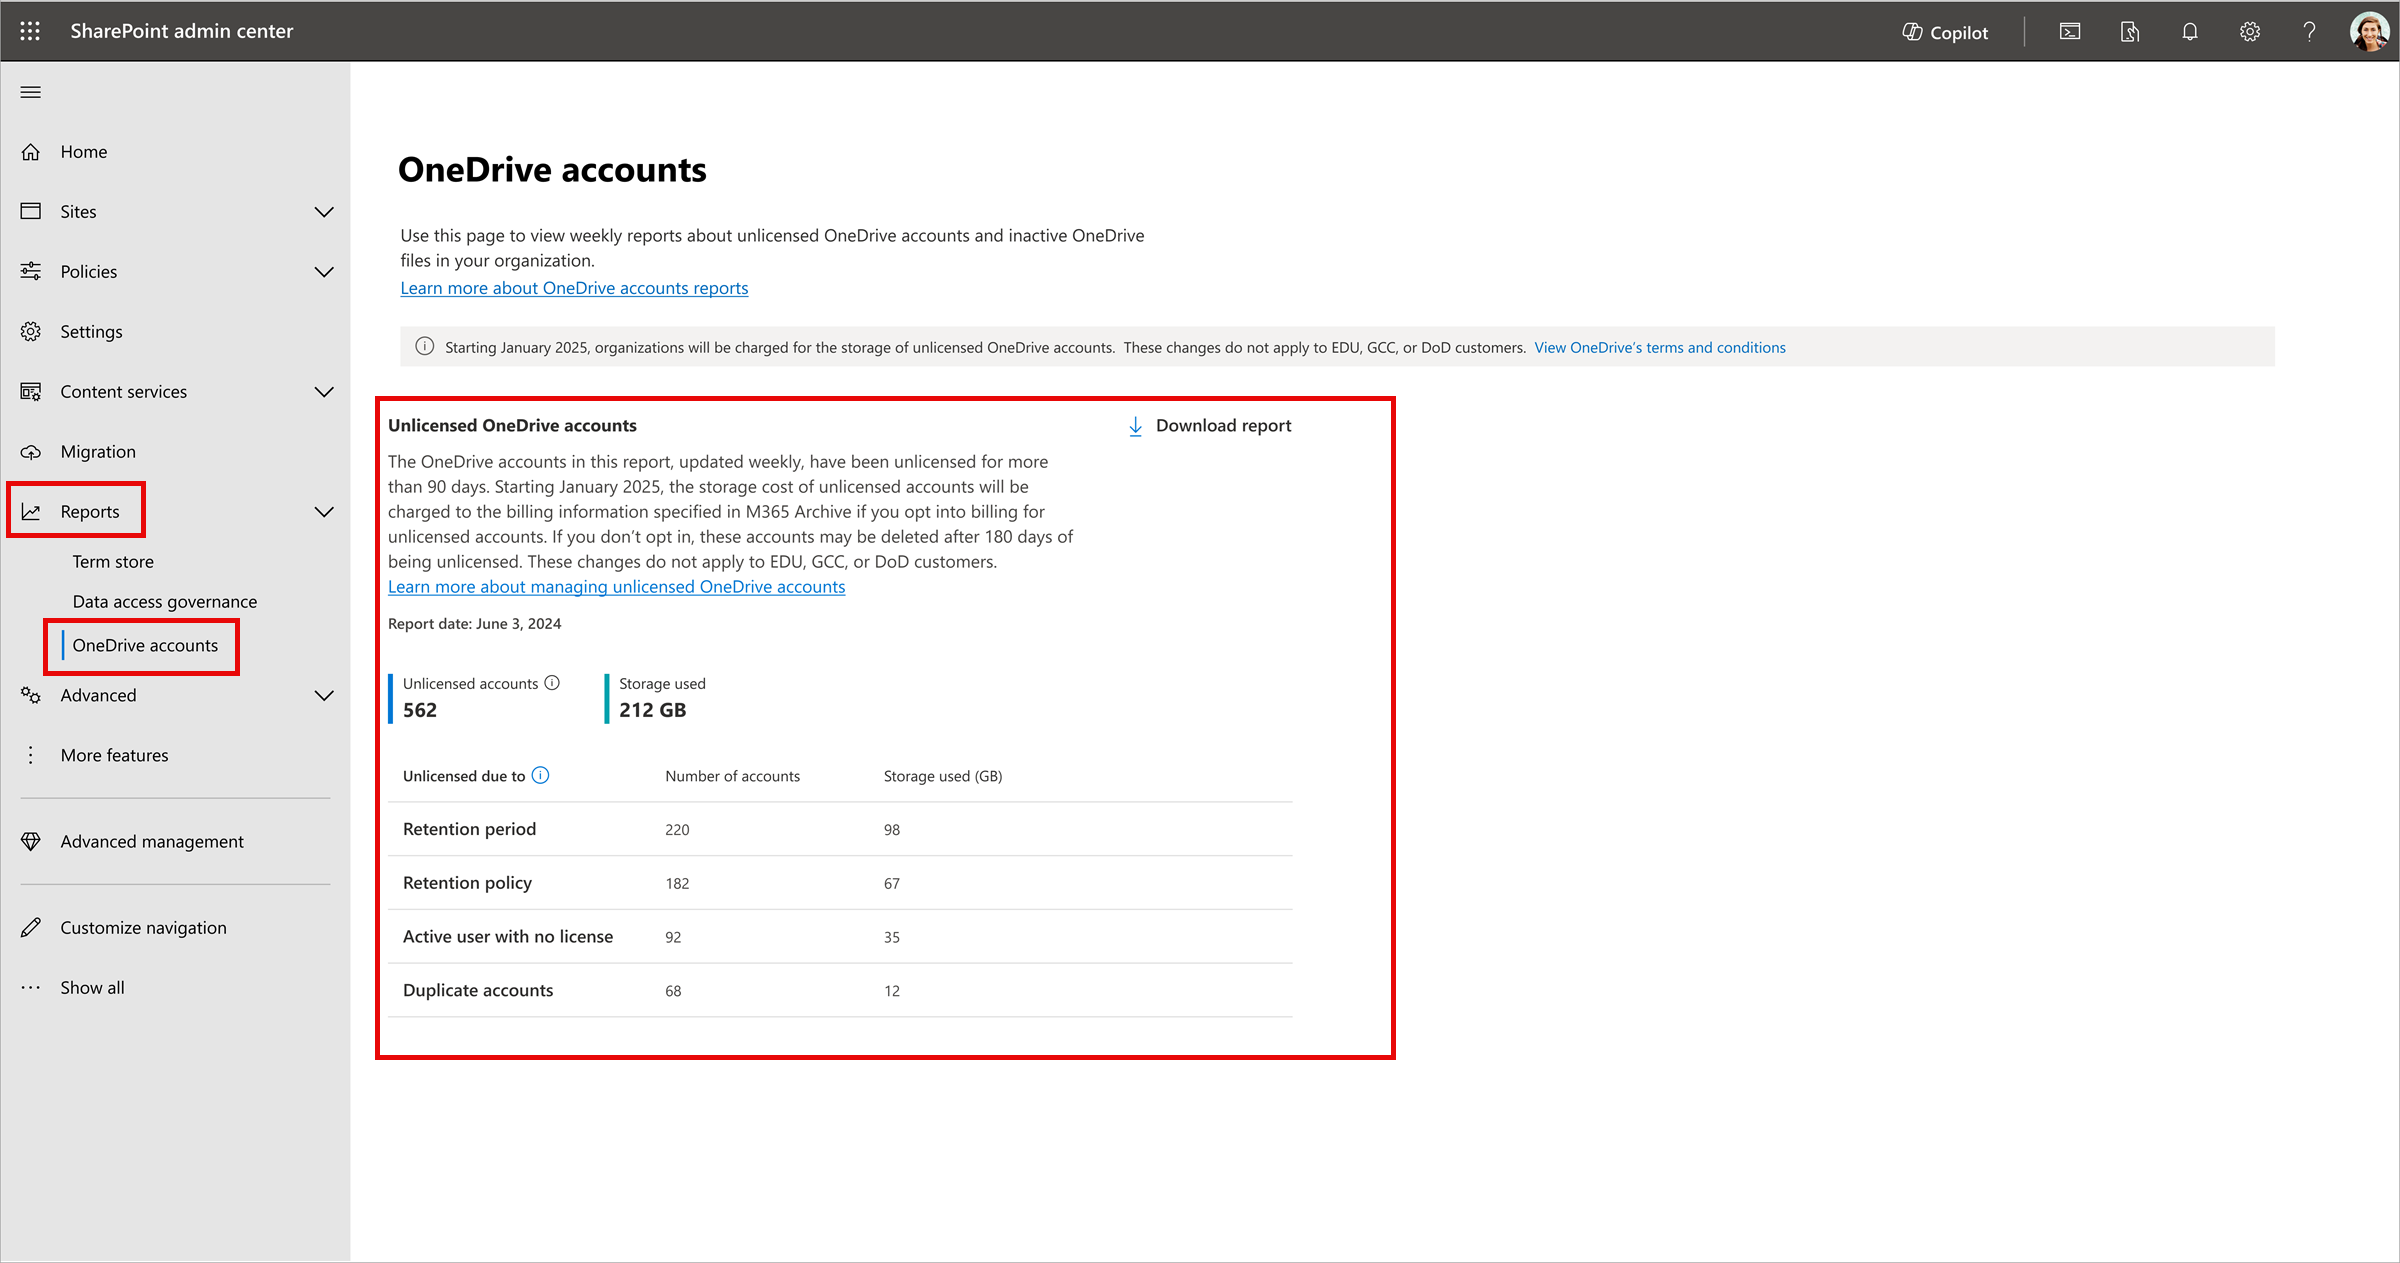The image size is (2400, 1263).
Task: Open Learn more about OneDrive accounts reports link
Action: (x=574, y=288)
